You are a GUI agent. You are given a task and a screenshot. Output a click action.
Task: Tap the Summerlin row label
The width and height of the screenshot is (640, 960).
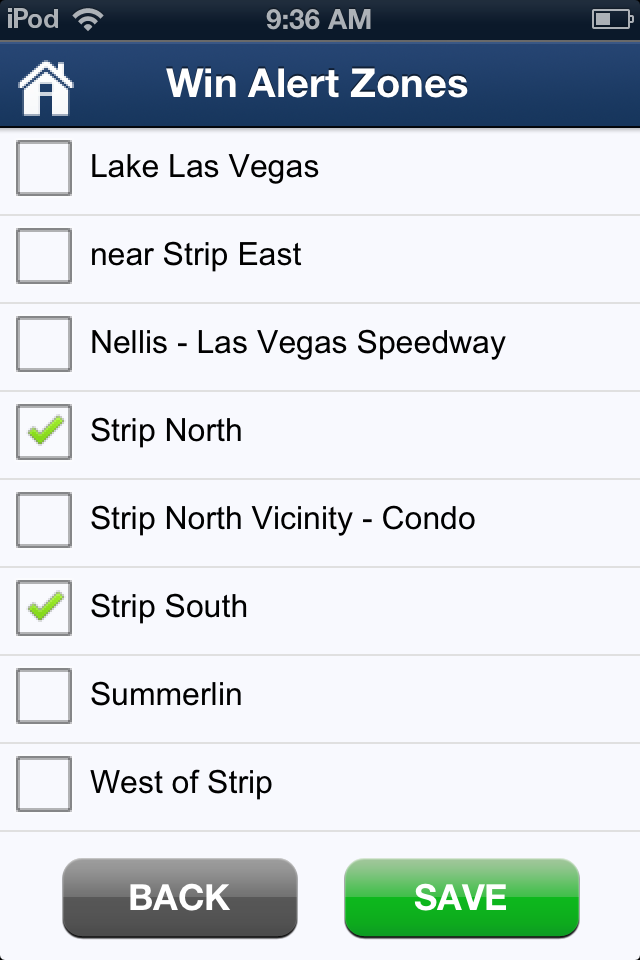(x=166, y=694)
